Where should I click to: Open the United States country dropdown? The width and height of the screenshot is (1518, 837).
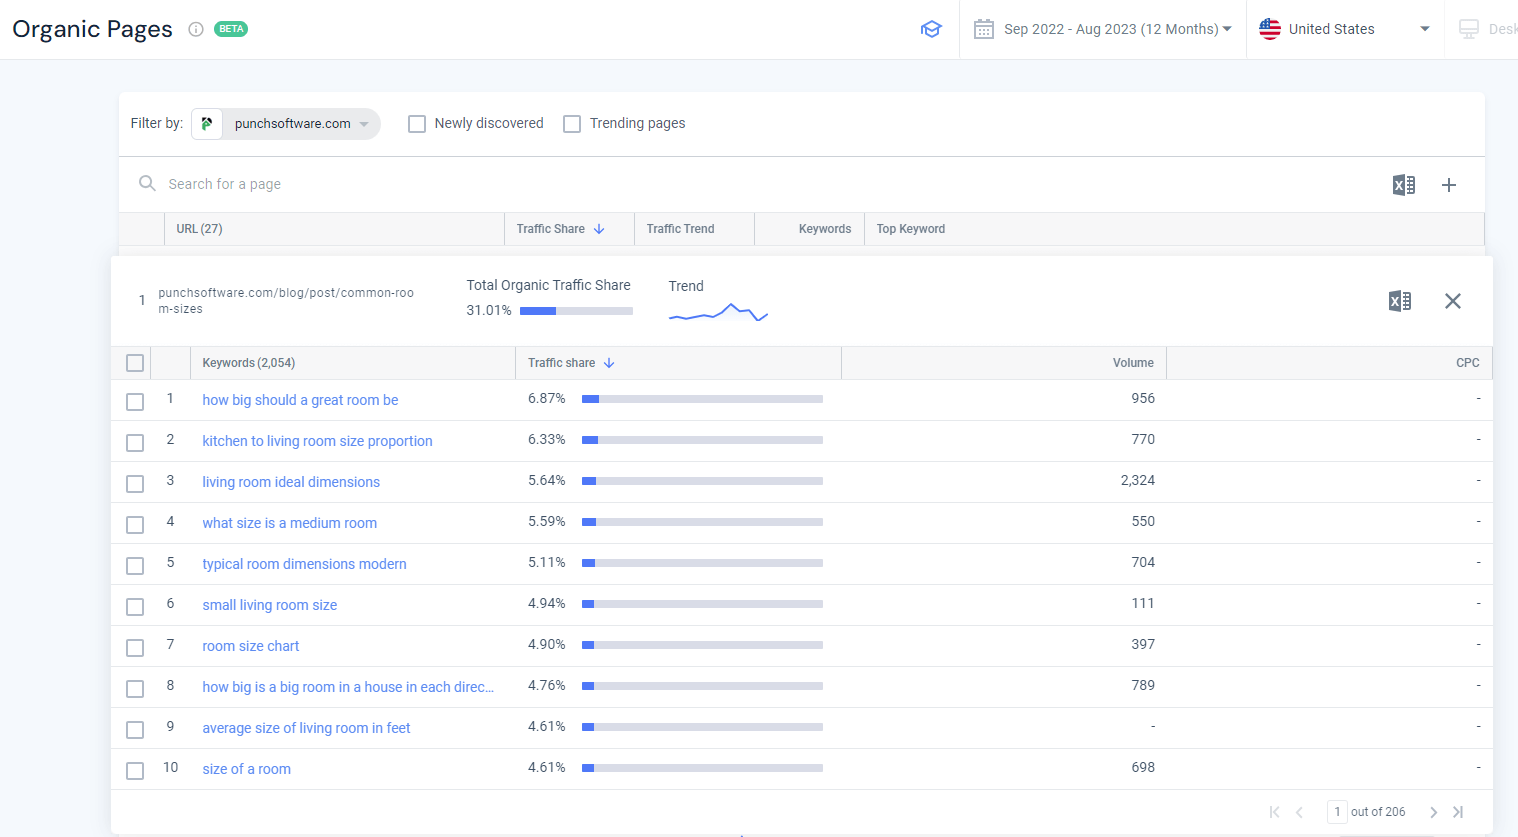click(1345, 29)
